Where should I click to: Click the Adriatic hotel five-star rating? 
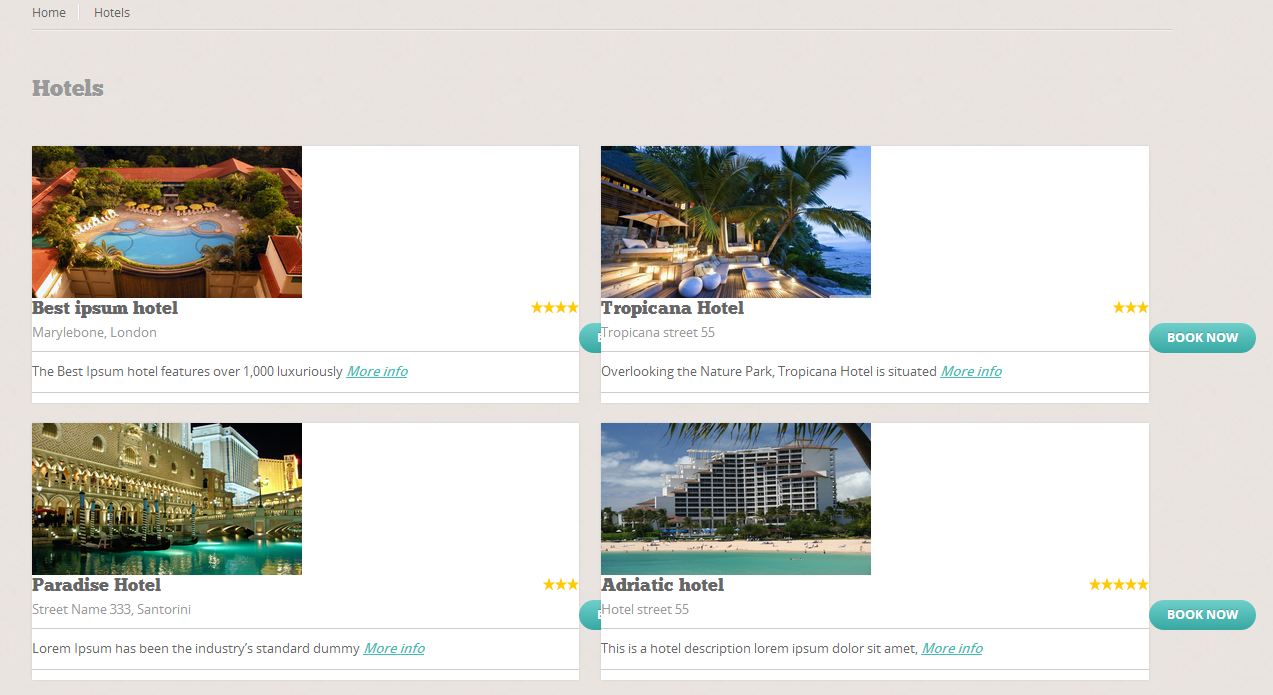[x=1119, y=585]
